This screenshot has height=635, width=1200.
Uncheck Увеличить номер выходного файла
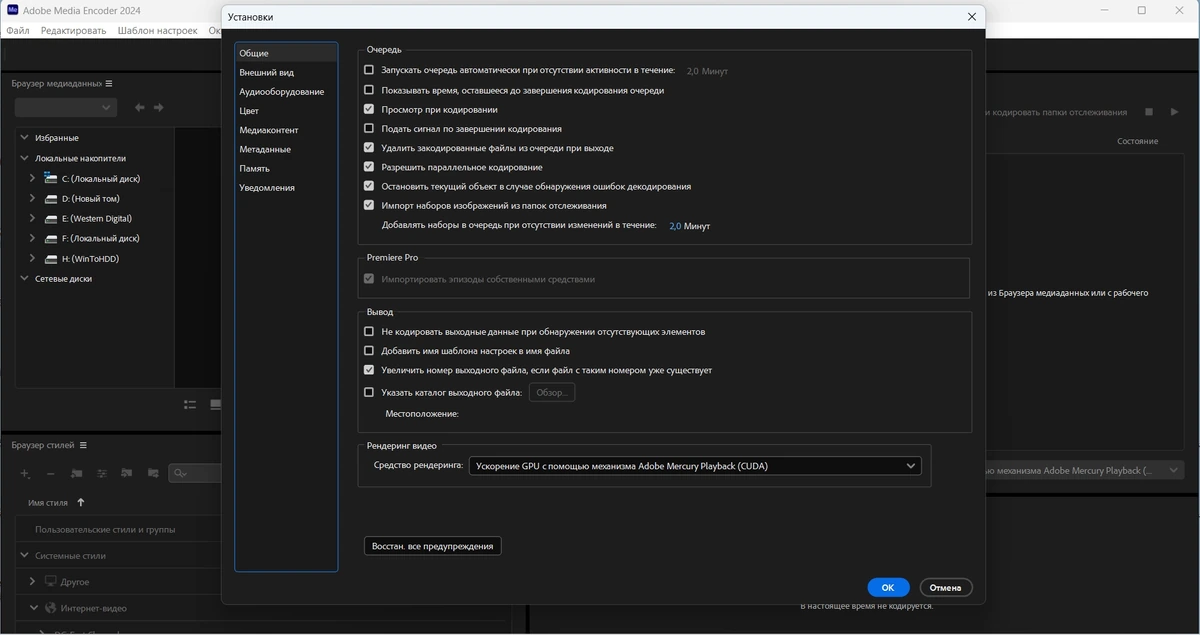(369, 370)
